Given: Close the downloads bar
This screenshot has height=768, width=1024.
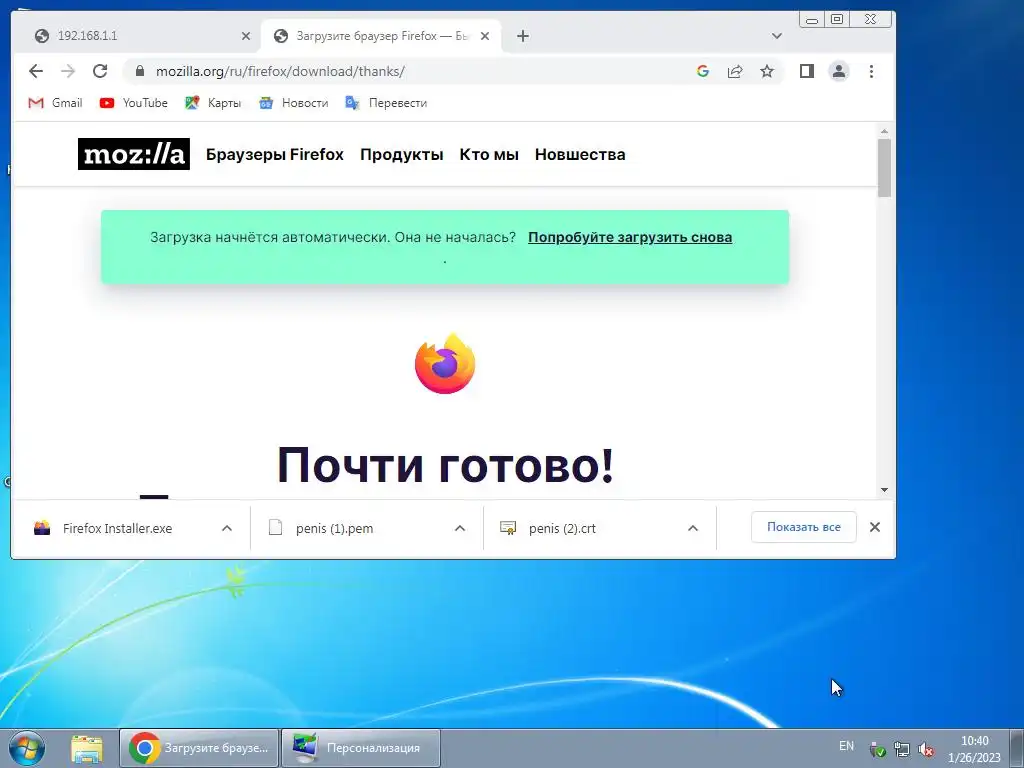Looking at the screenshot, I should (x=875, y=527).
